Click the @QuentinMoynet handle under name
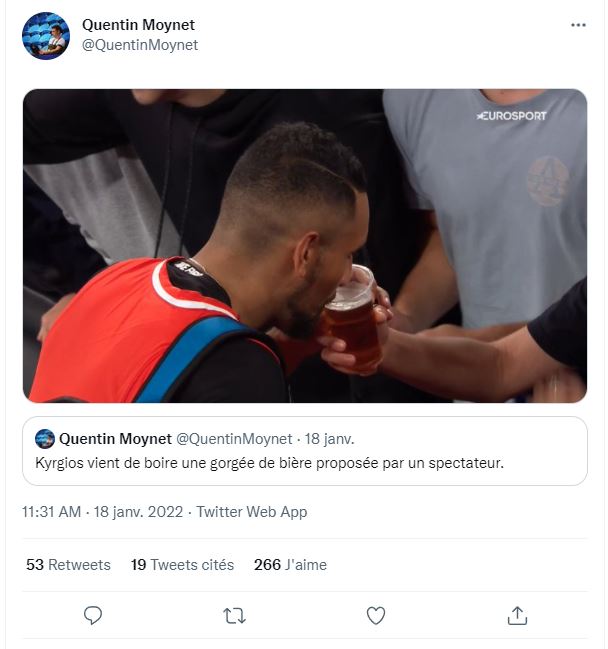608x649 pixels. 140,45
